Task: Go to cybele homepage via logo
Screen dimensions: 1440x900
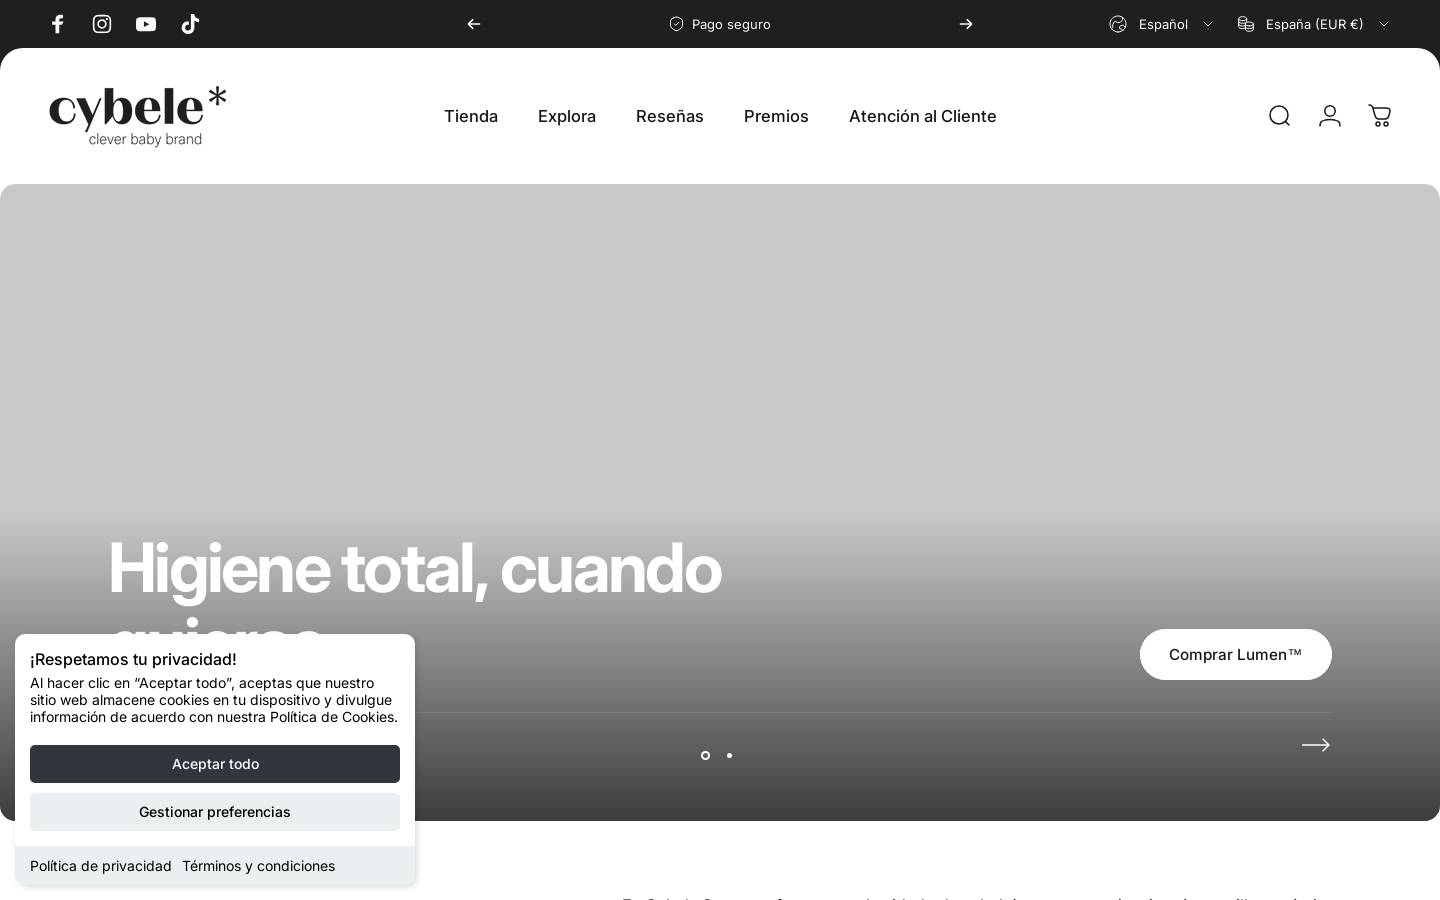Action: tap(138, 116)
